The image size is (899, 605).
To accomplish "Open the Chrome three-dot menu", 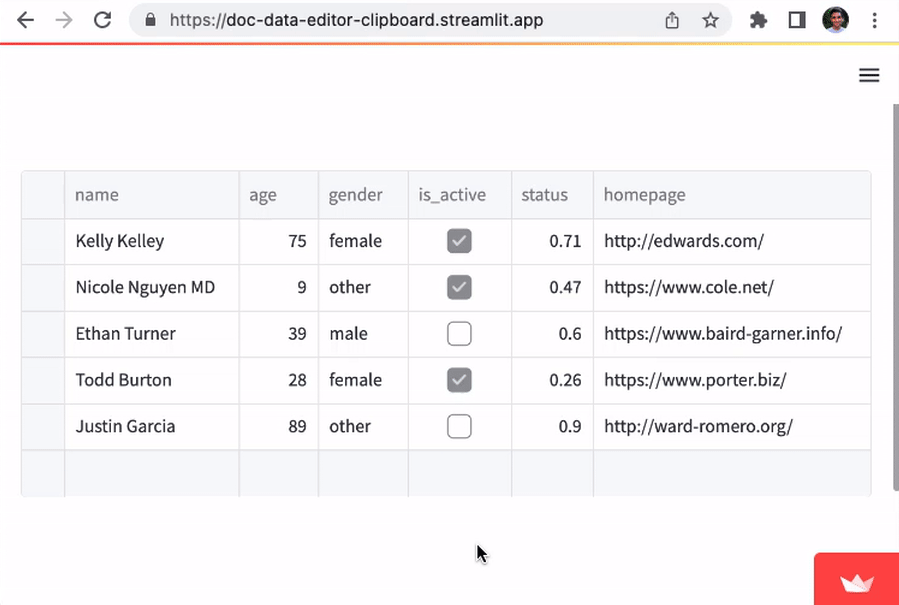I will coord(875,19).
